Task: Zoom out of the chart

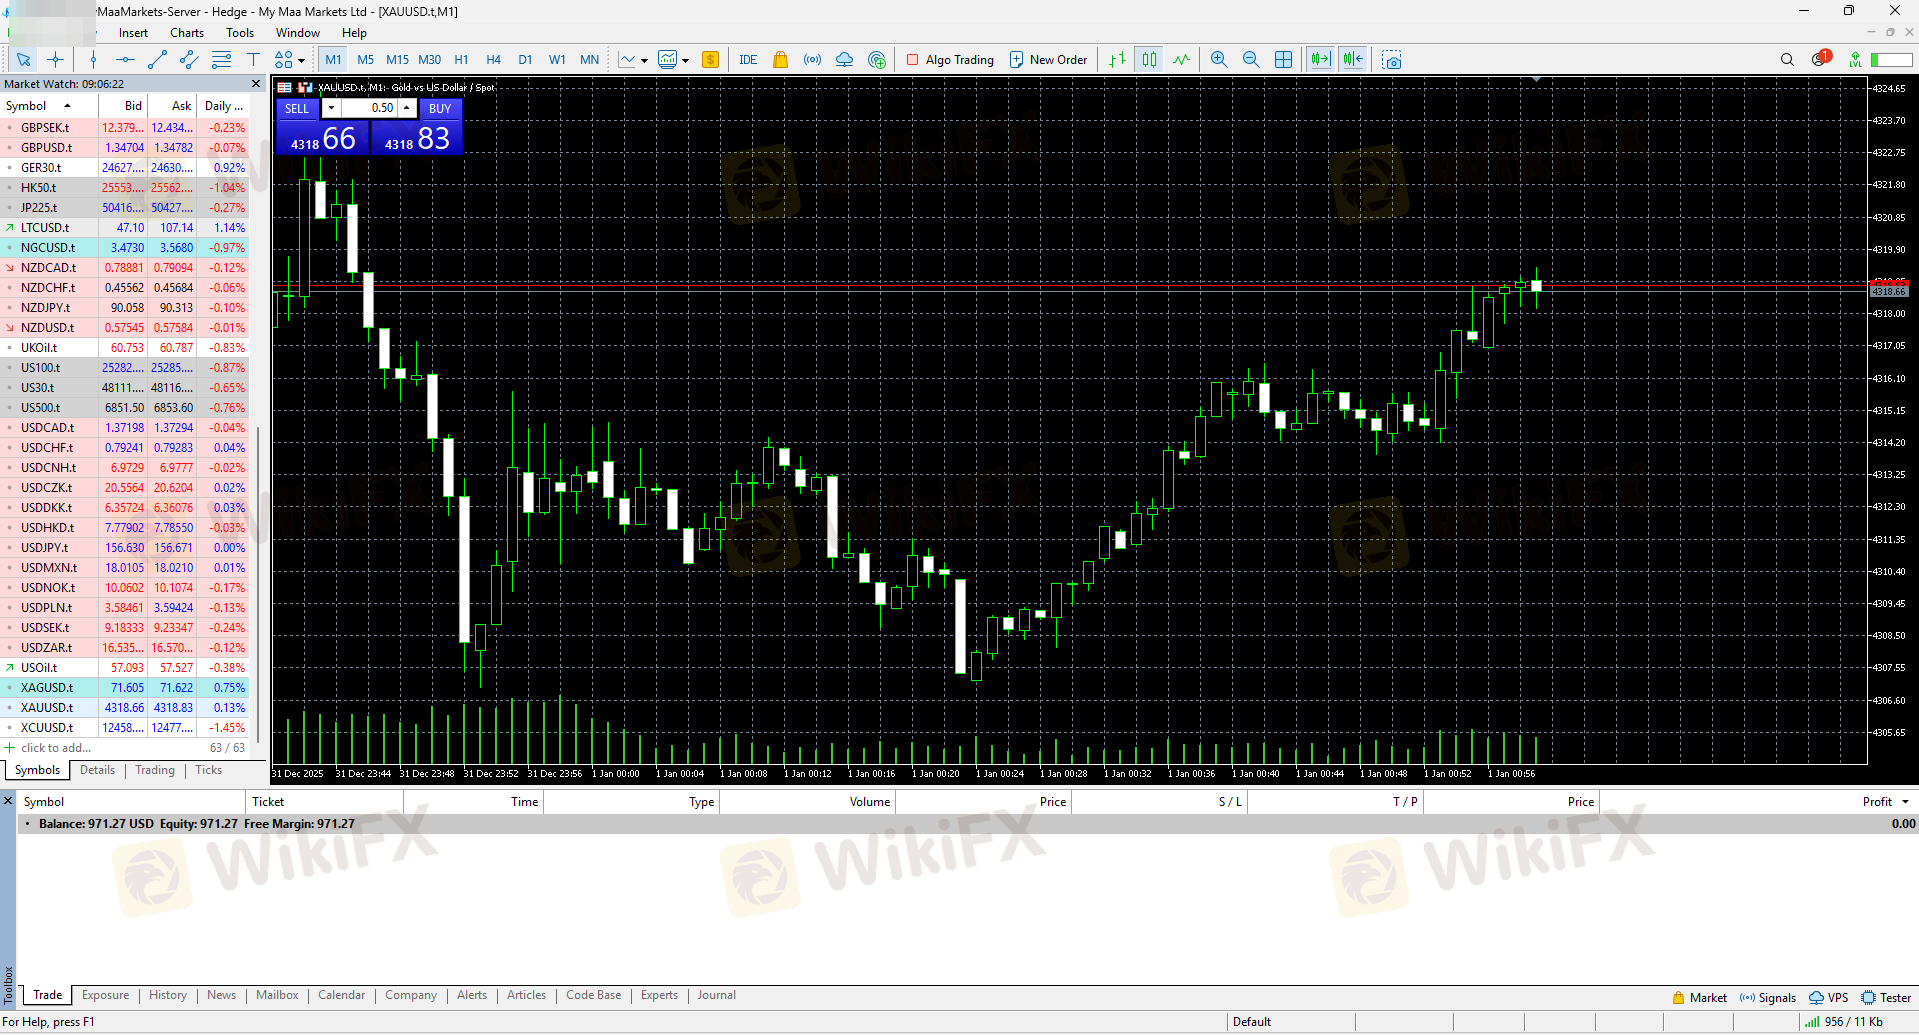Action: pyautogui.click(x=1251, y=60)
